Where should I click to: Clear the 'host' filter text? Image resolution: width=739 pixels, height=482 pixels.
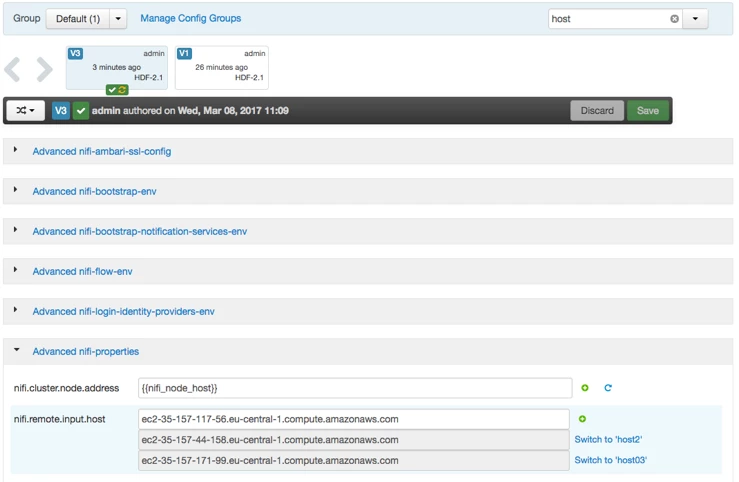pyautogui.click(x=674, y=19)
